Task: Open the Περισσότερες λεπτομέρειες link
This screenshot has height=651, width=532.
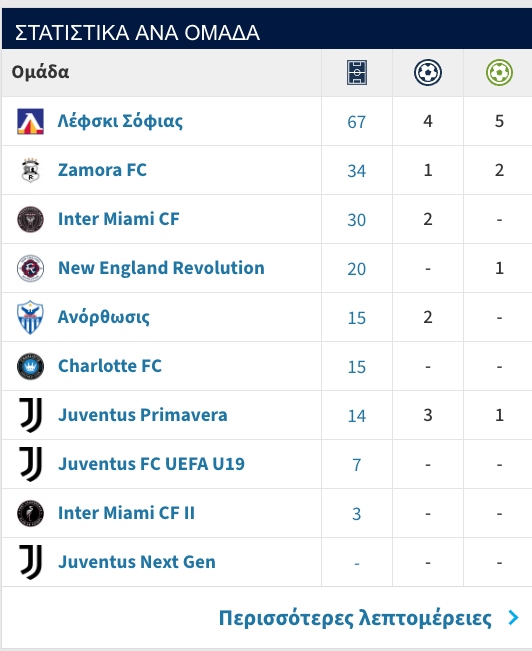Action: [x=355, y=618]
